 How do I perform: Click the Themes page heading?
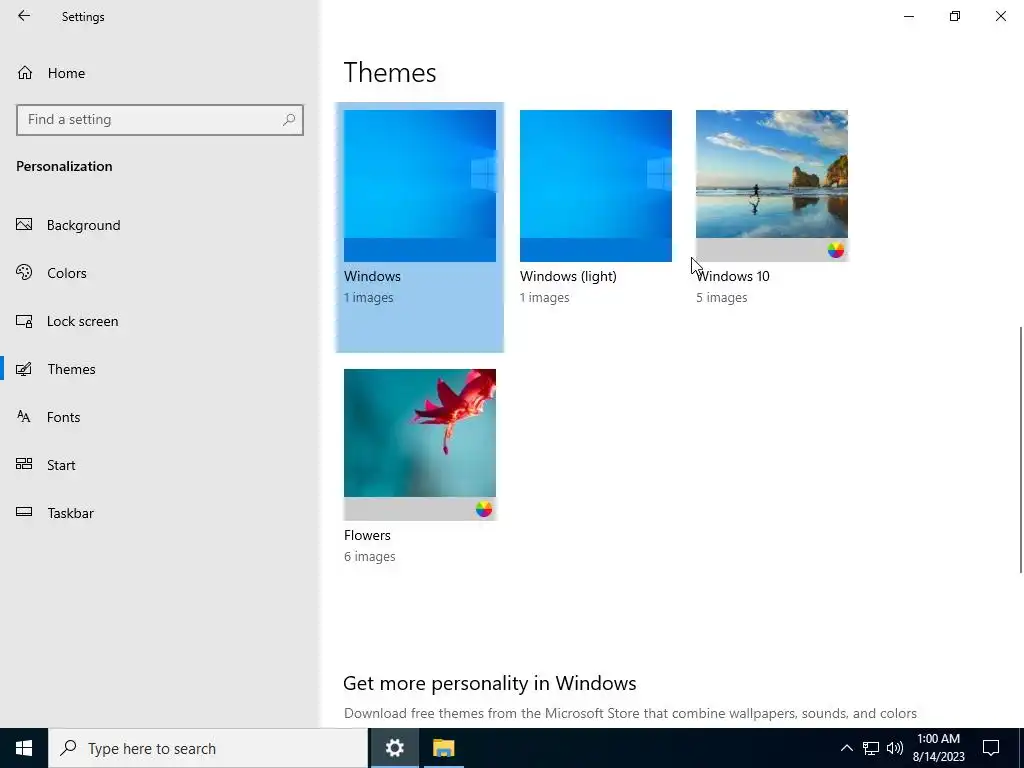click(390, 72)
